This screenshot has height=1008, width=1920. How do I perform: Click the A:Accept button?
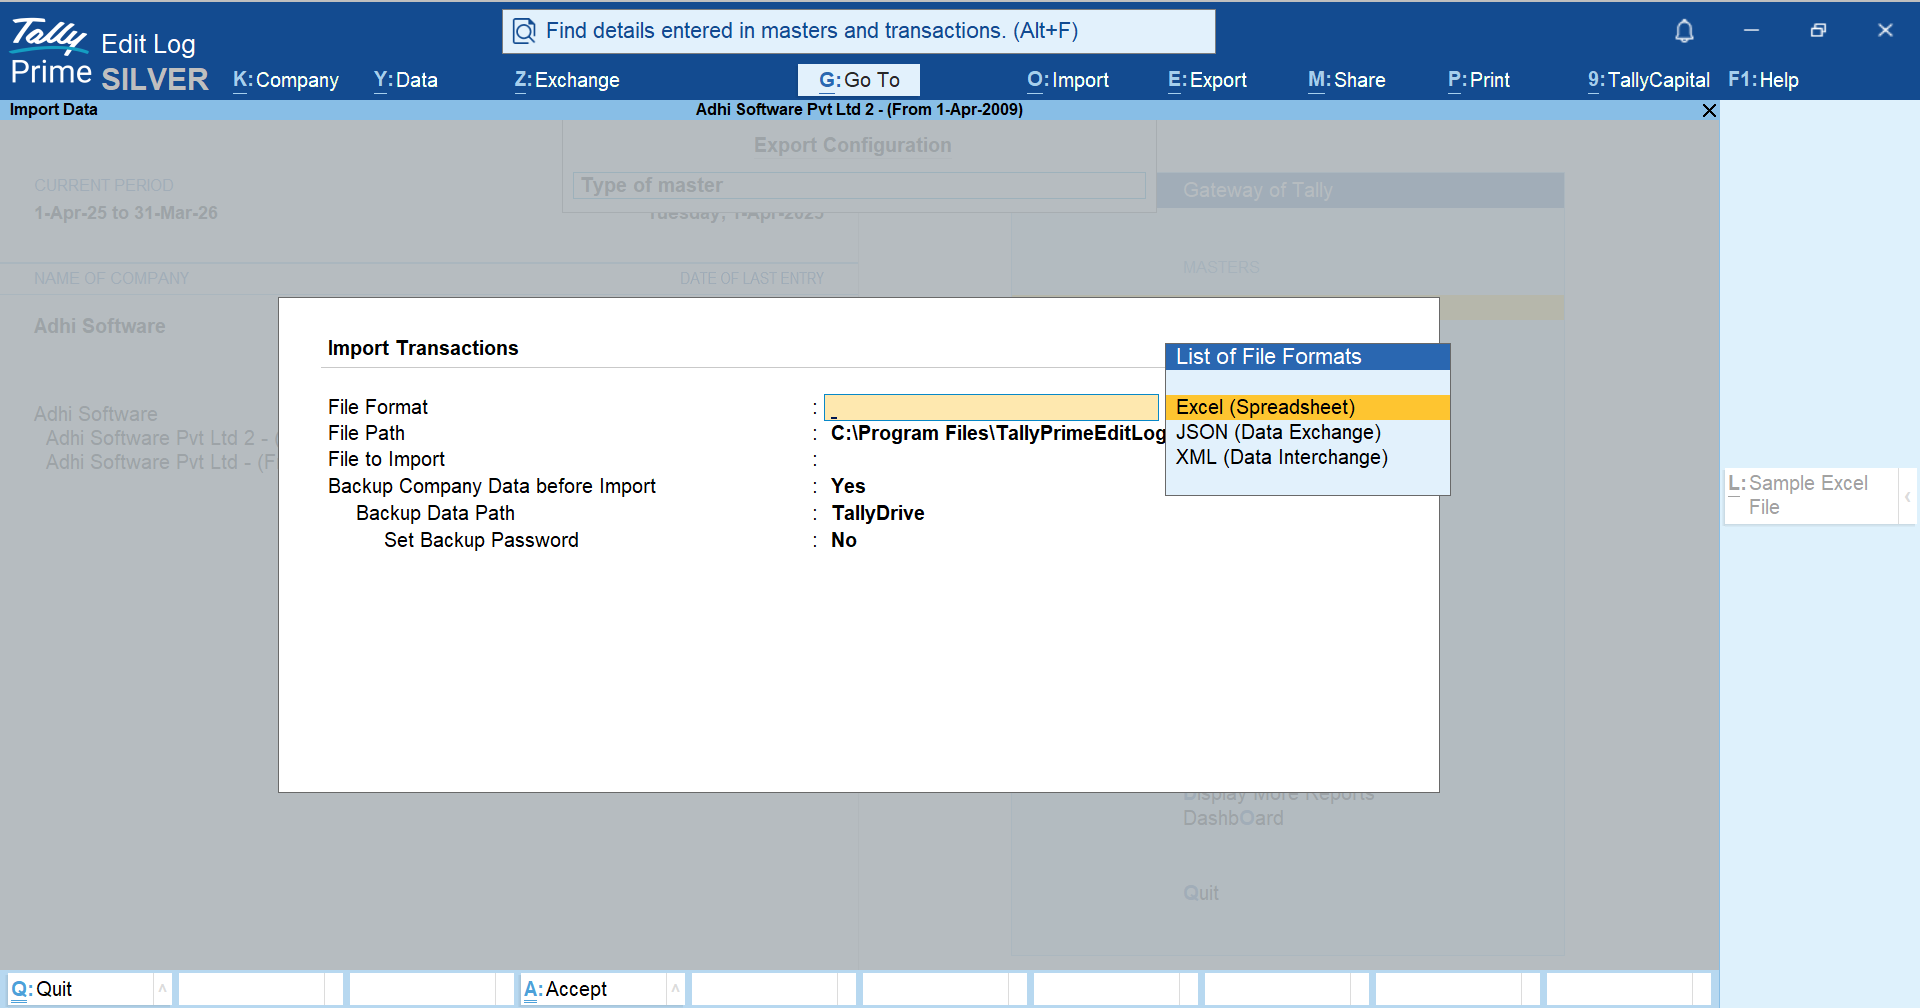[x=566, y=989]
